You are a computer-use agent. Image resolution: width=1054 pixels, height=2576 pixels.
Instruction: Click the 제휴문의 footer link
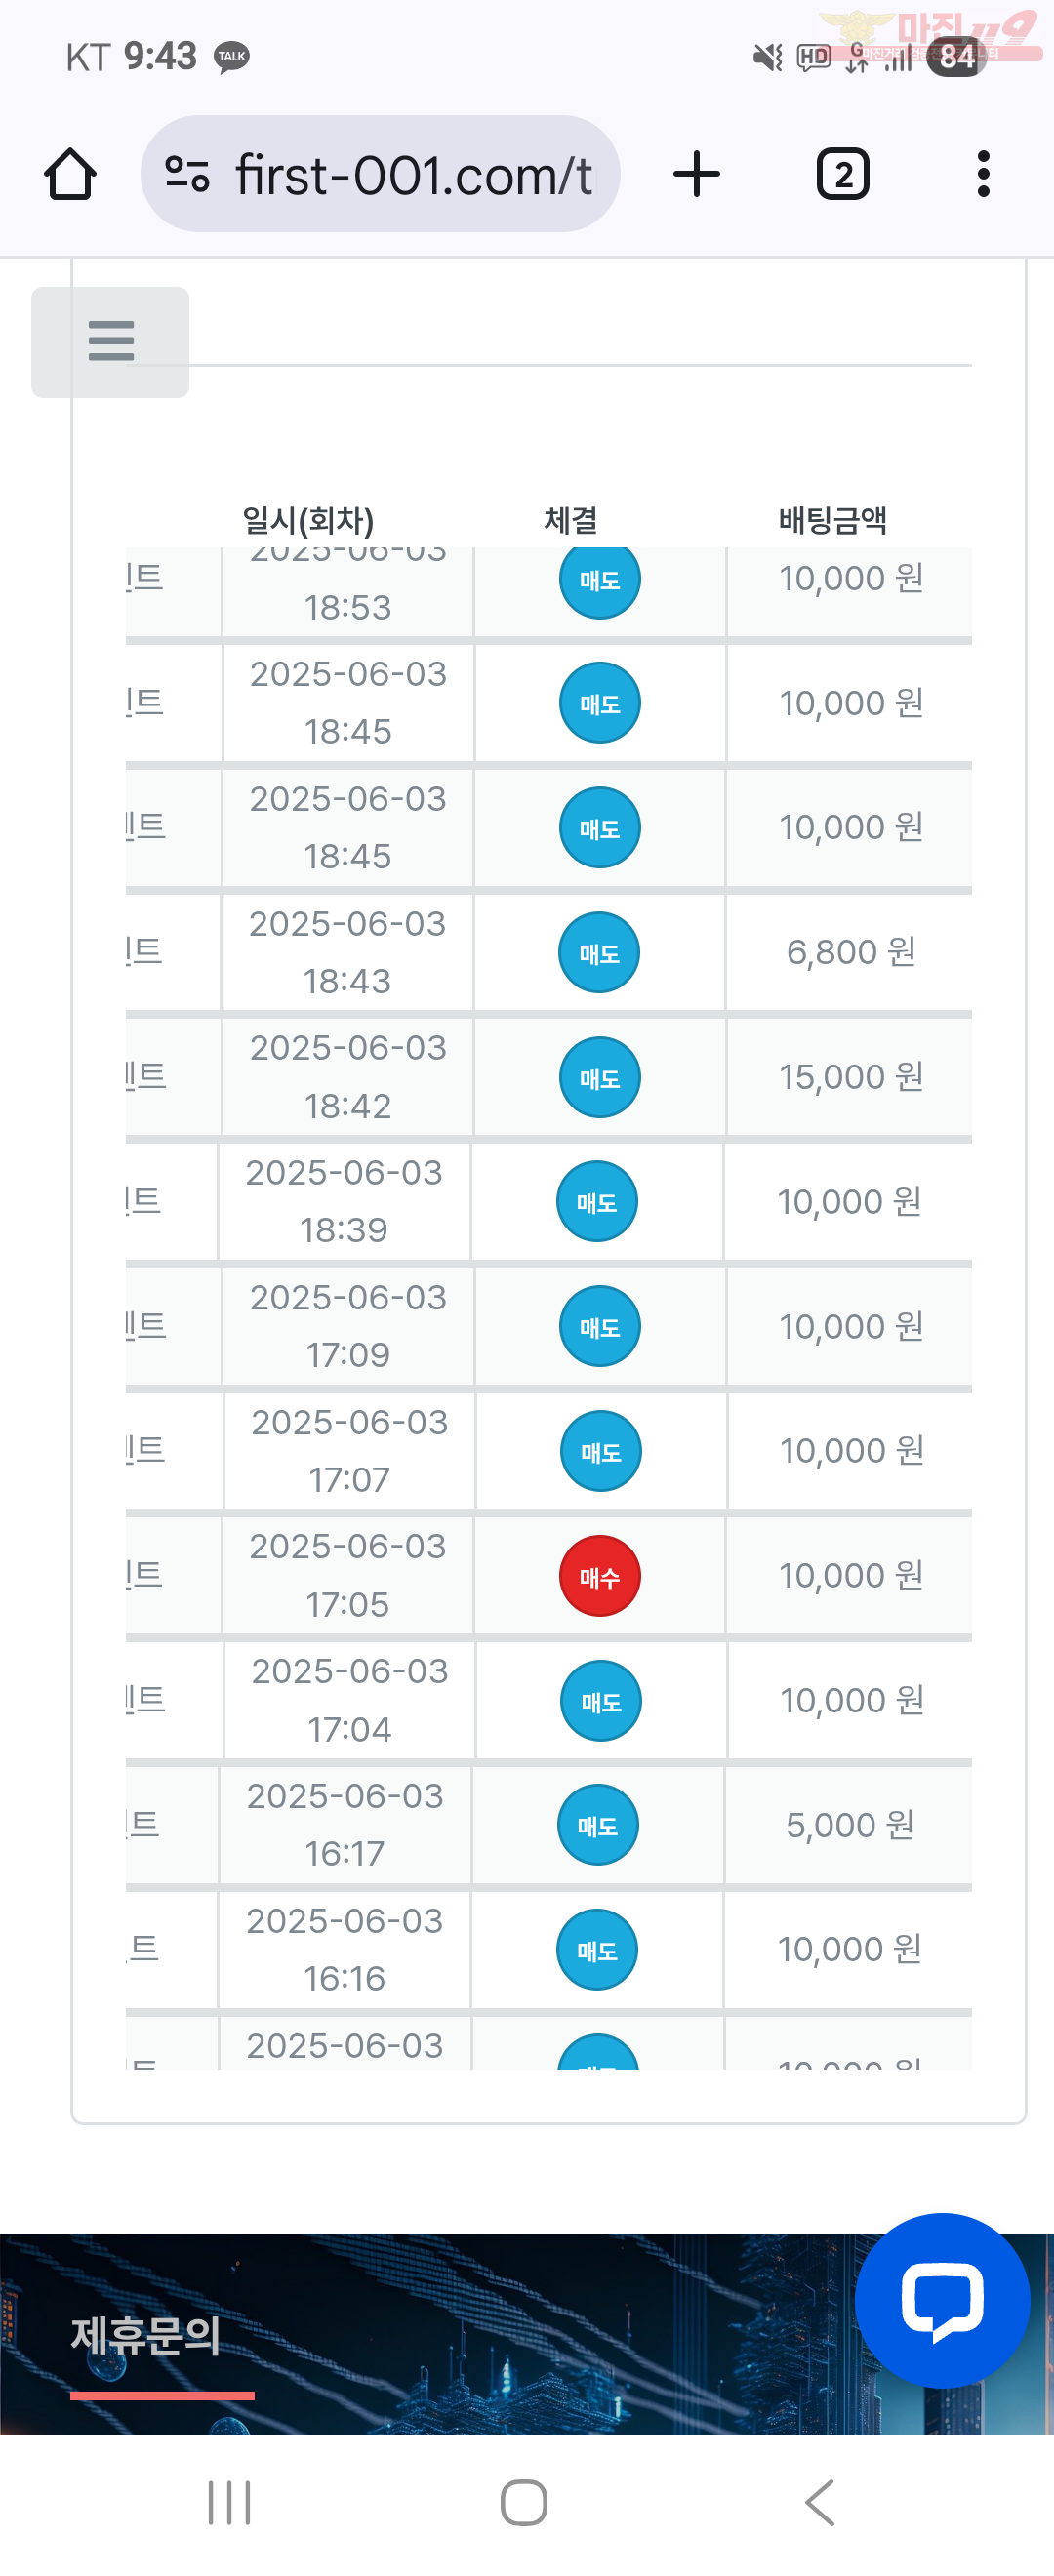point(146,2336)
